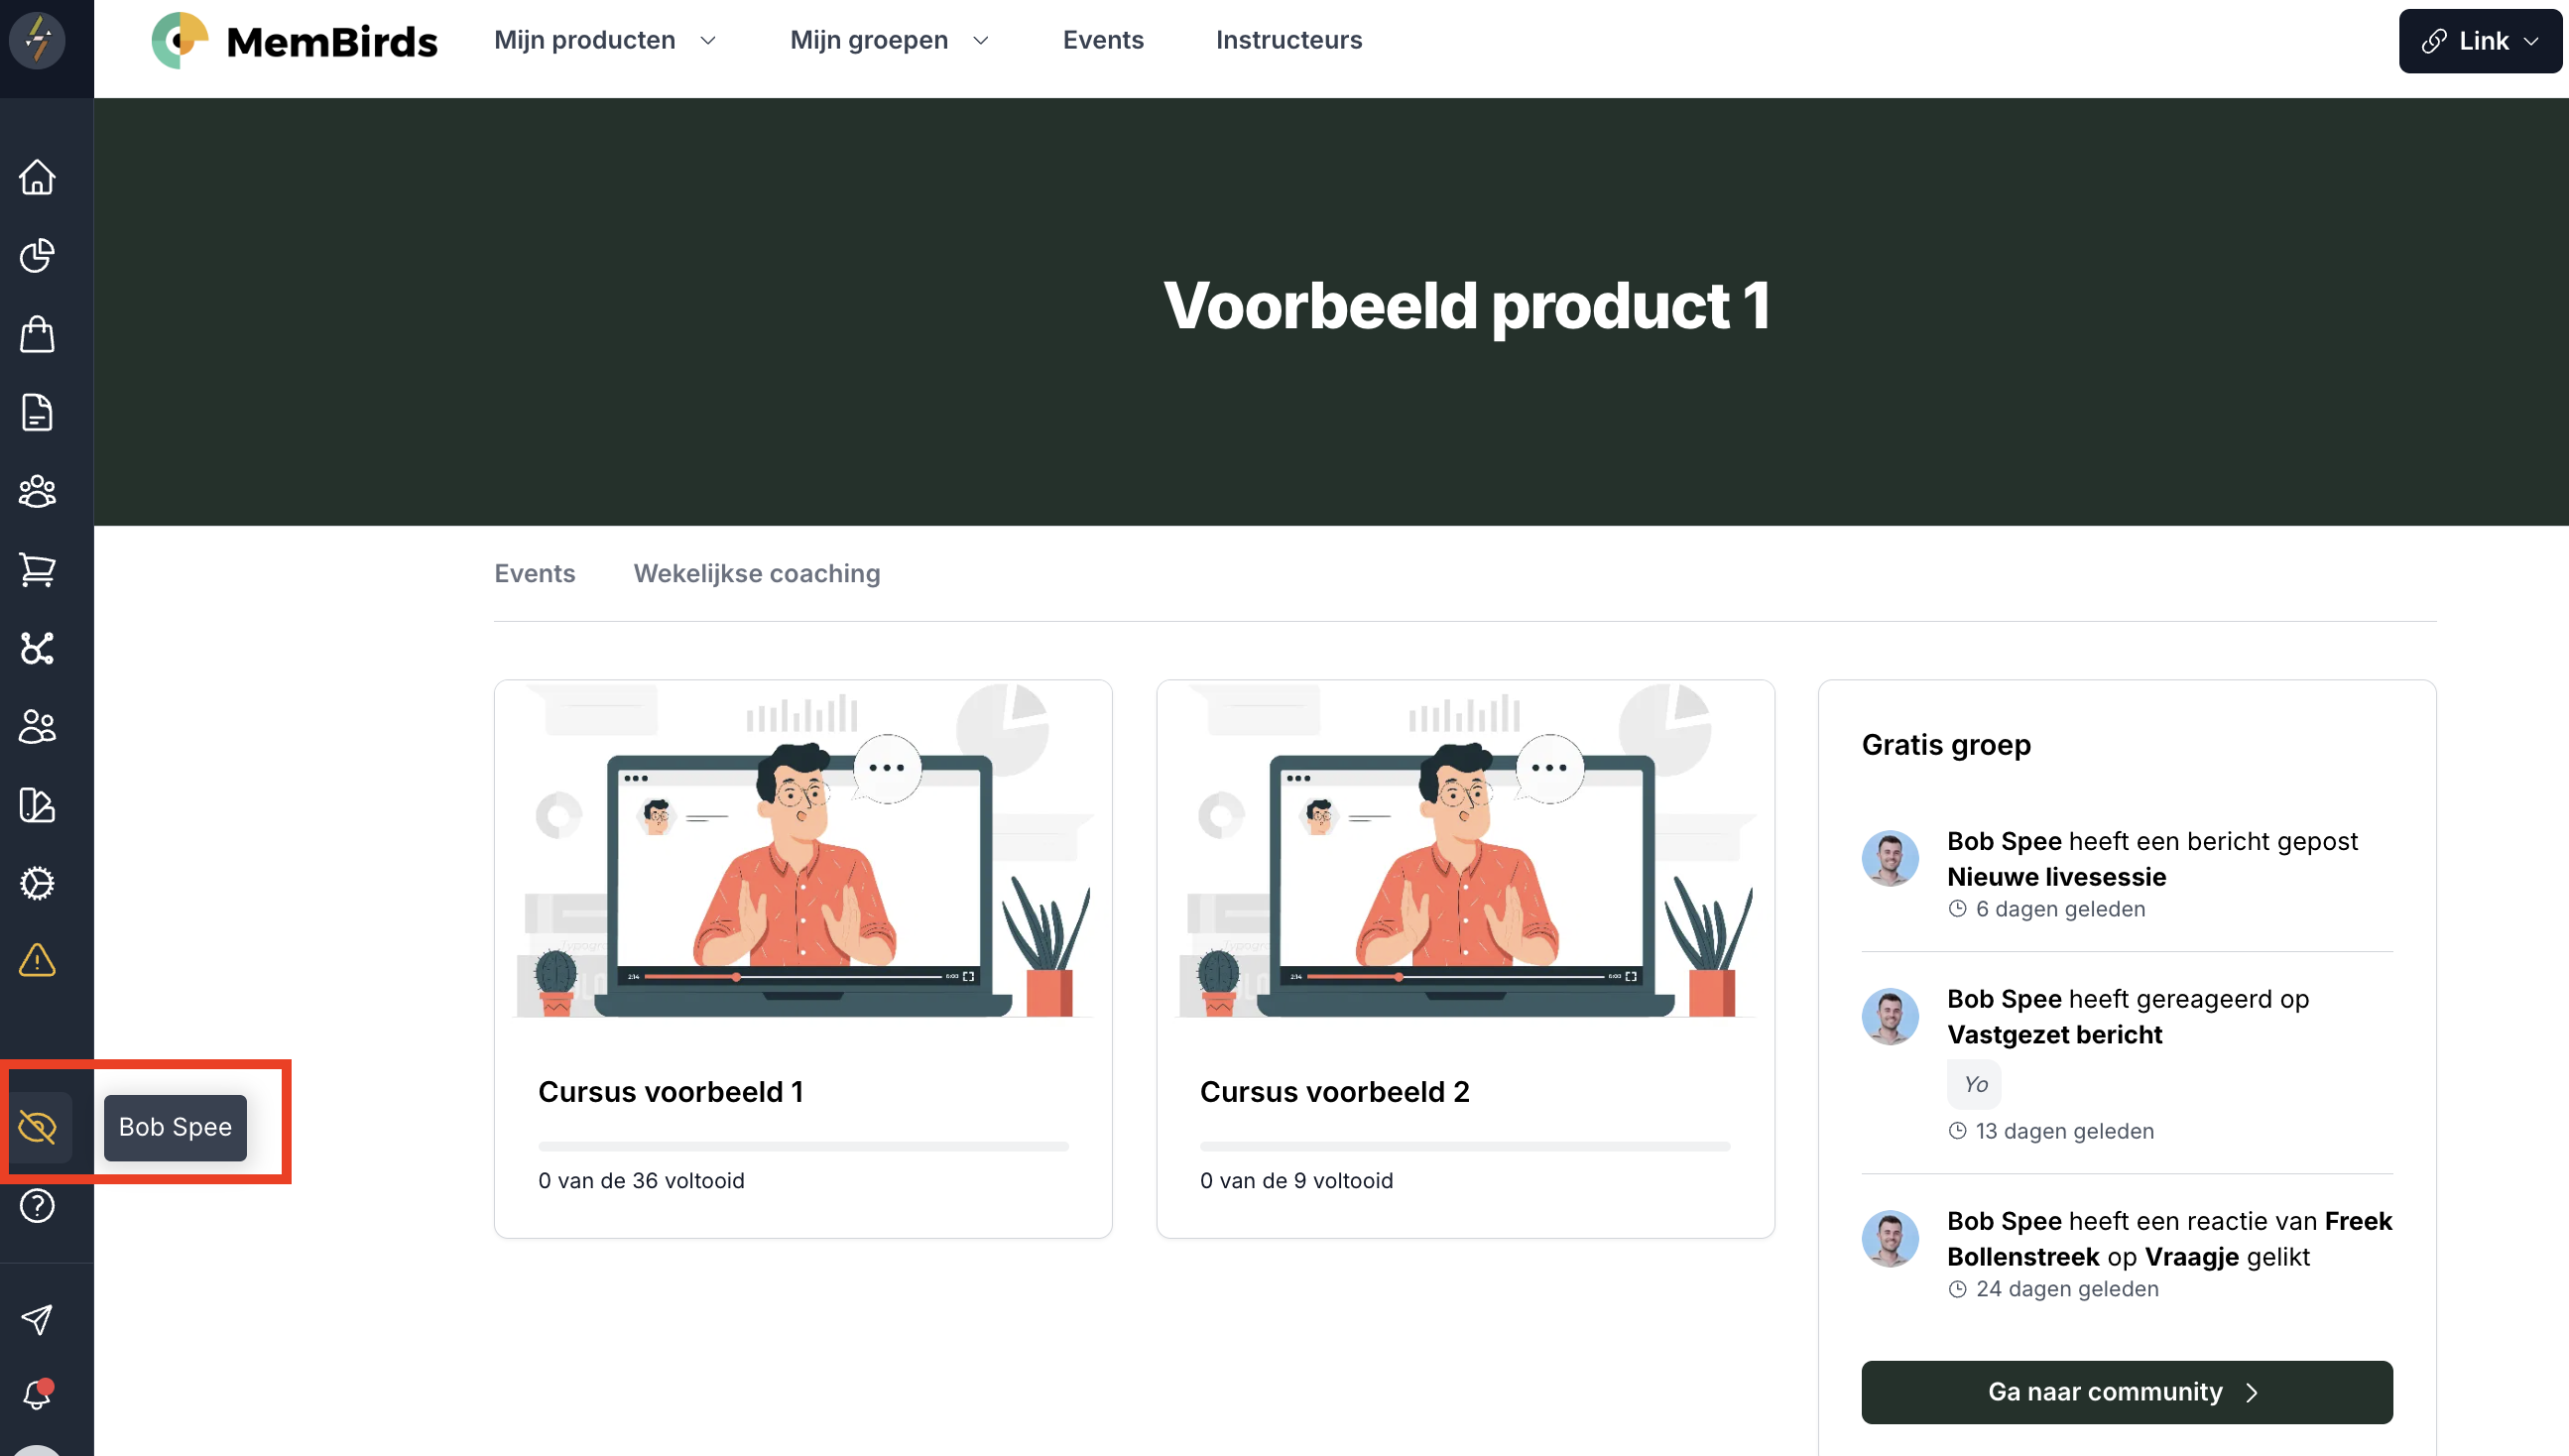The height and width of the screenshot is (1456, 2569).
Task: Toggle the crossed-eye preview-as-member icon
Action: tap(37, 1127)
